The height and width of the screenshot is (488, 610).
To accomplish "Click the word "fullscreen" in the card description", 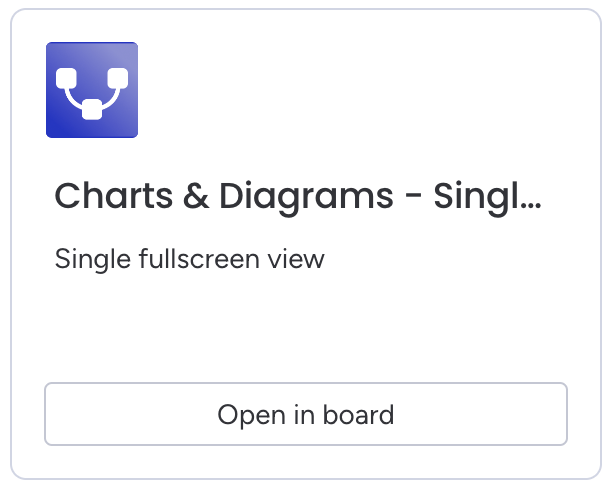I will tap(198, 259).
